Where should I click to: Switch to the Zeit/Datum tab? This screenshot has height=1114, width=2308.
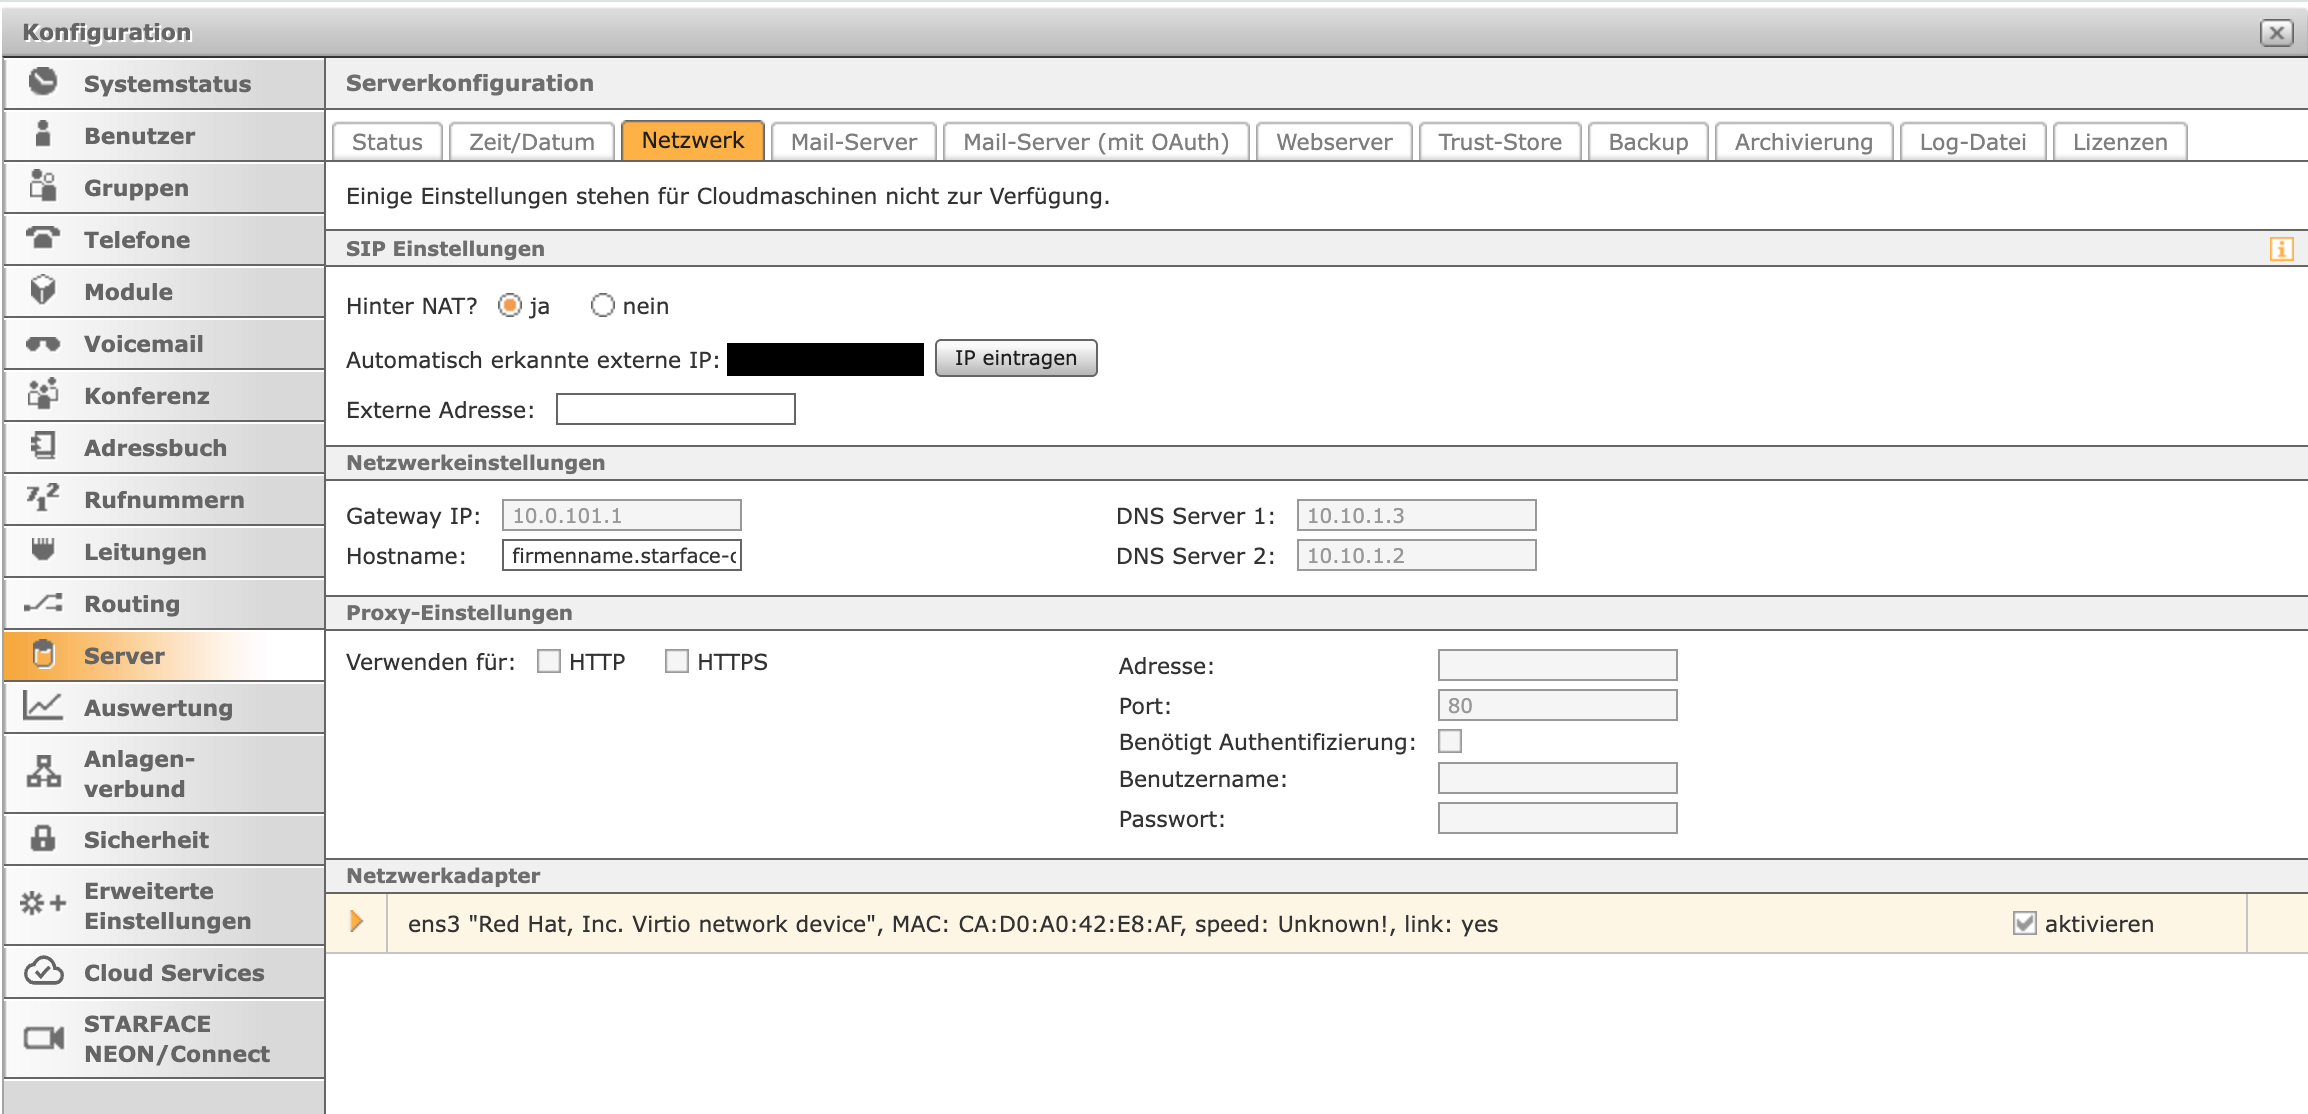[532, 142]
